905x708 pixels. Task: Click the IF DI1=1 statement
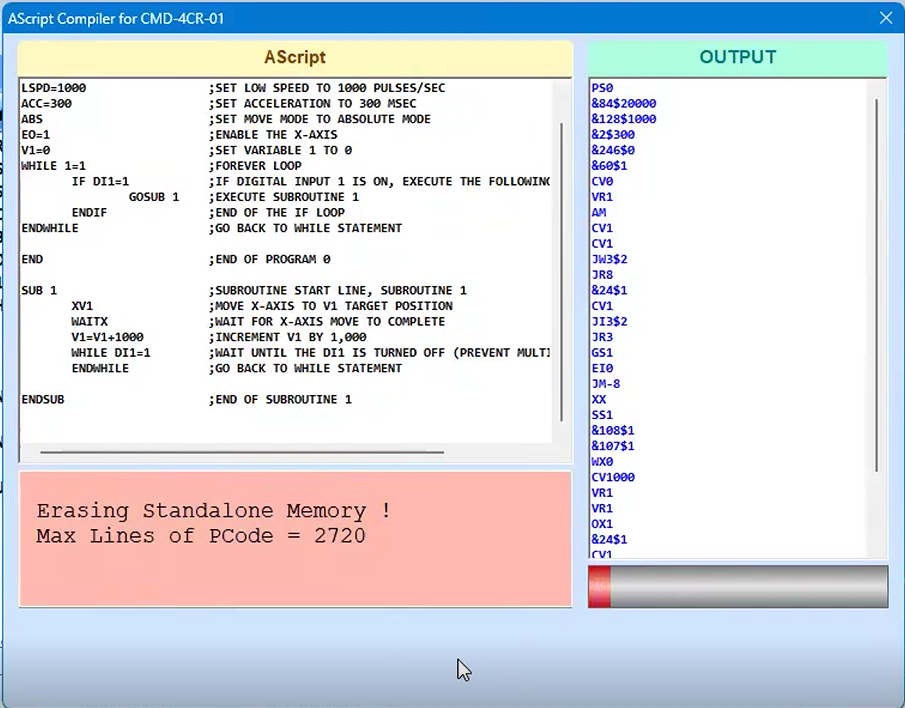coord(100,181)
